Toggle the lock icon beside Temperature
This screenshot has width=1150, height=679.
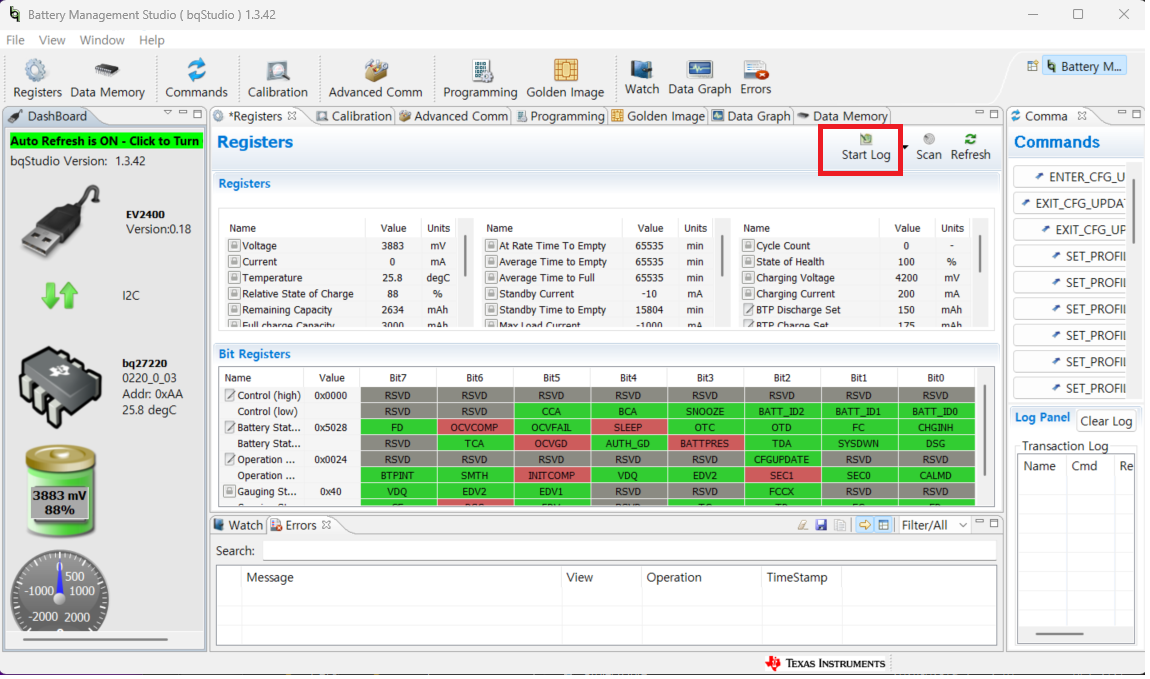coord(234,278)
